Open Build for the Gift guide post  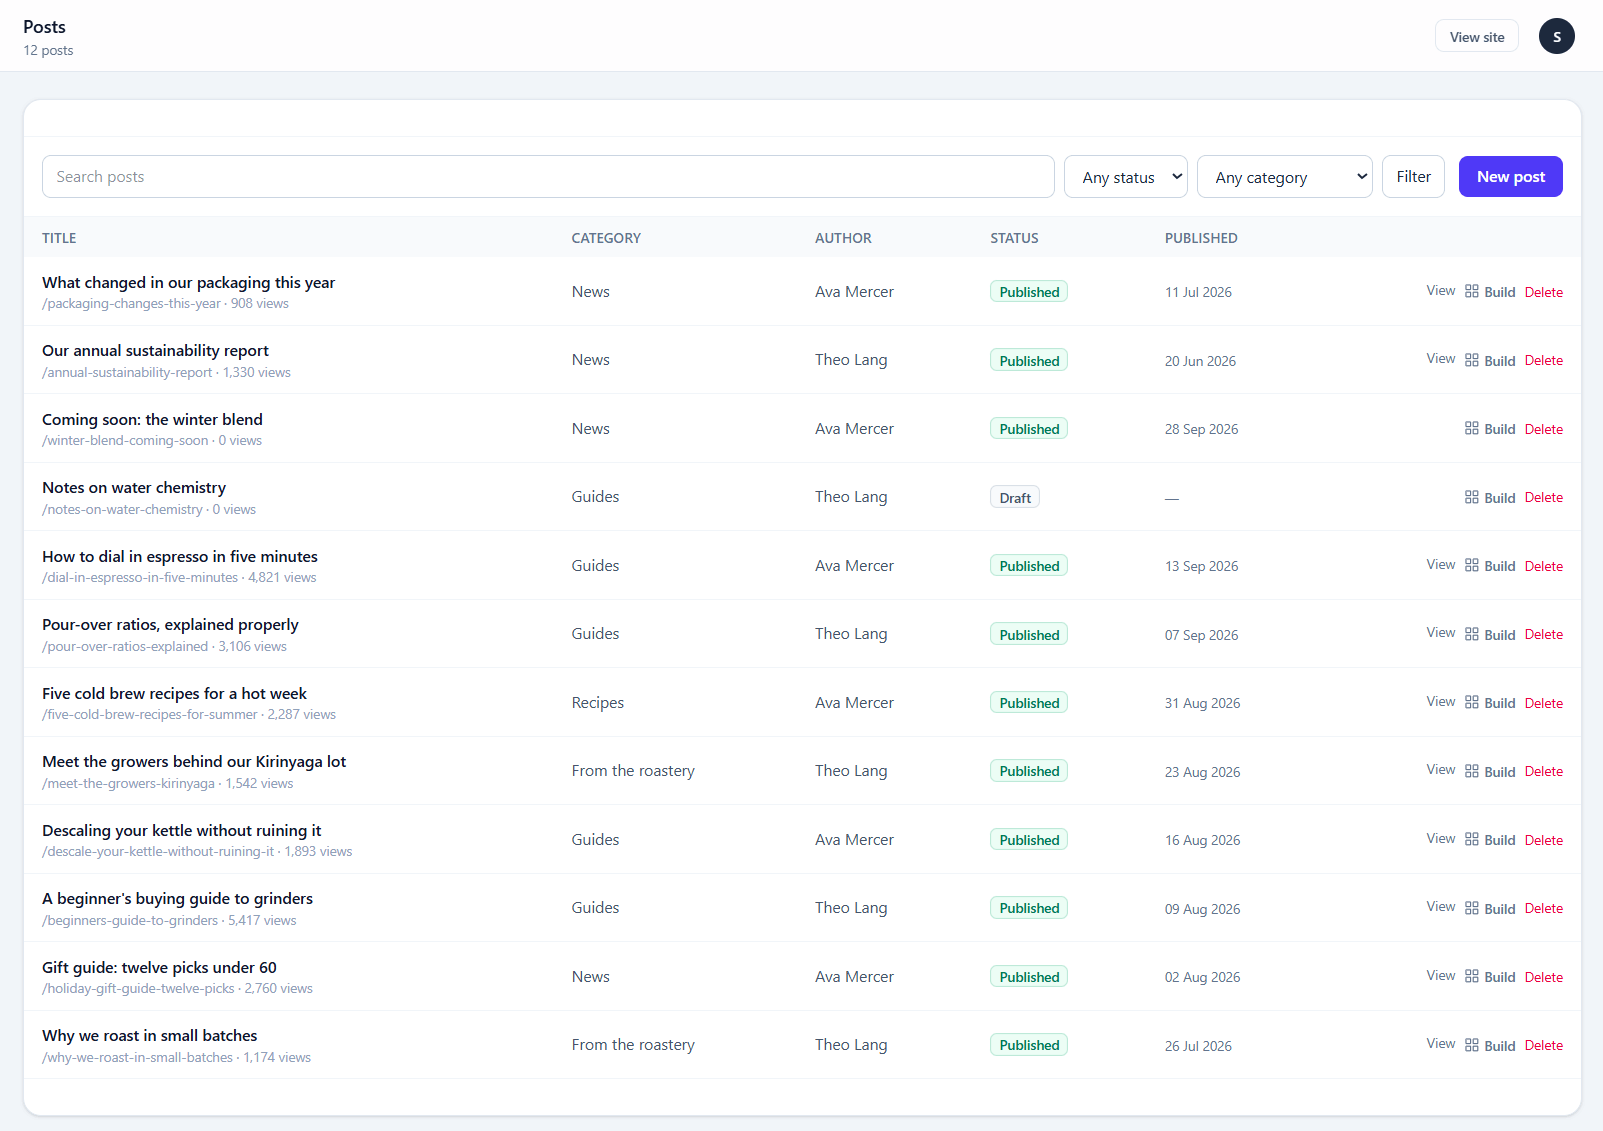point(1490,977)
